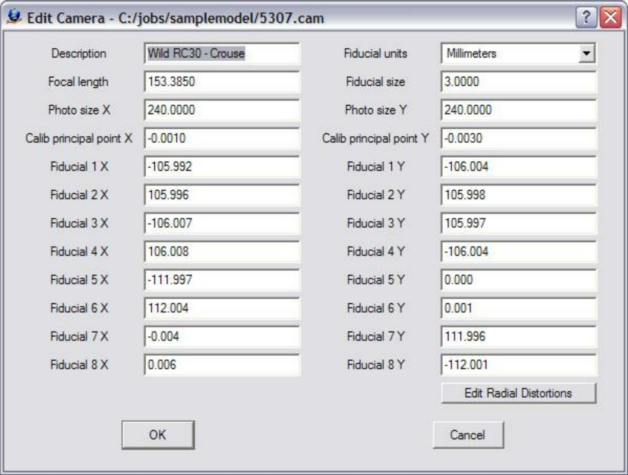The width and height of the screenshot is (628, 475).
Task: Click the Edit Radial Distortions button
Action: (518, 393)
